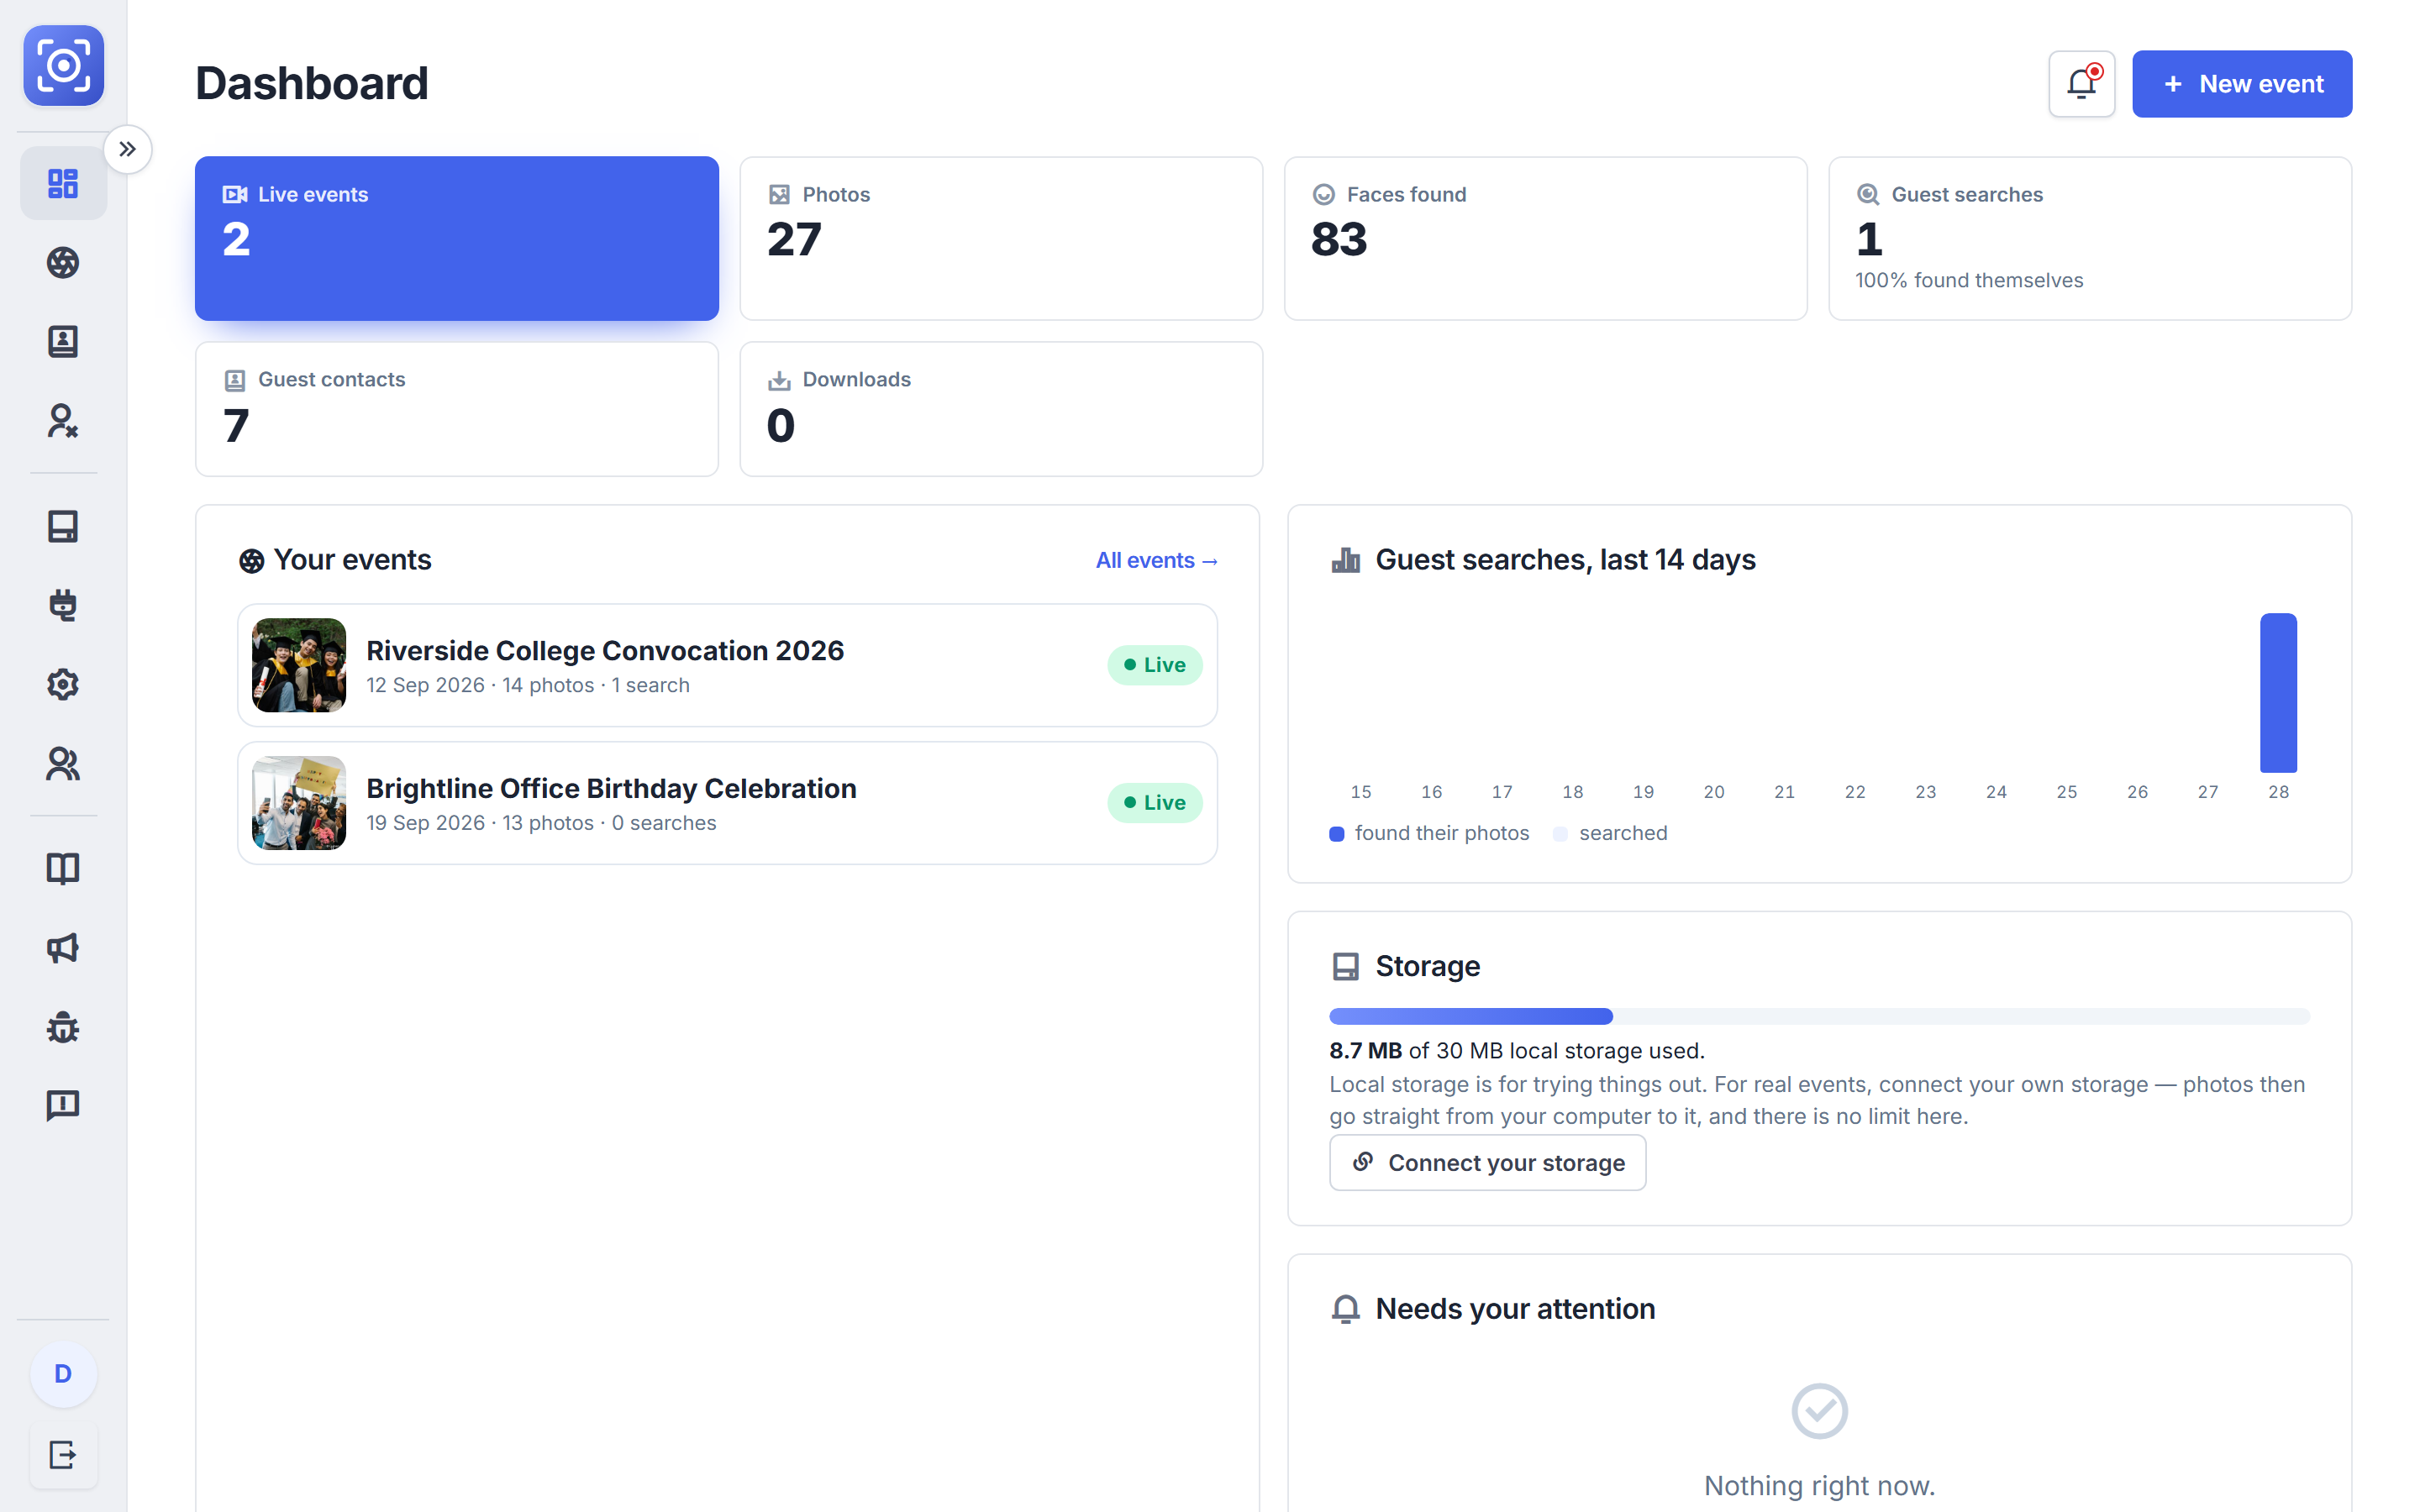Image resolution: width=2420 pixels, height=1512 pixels.
Task: Open the Storage drive icon in sidebar
Action: tap(63, 526)
